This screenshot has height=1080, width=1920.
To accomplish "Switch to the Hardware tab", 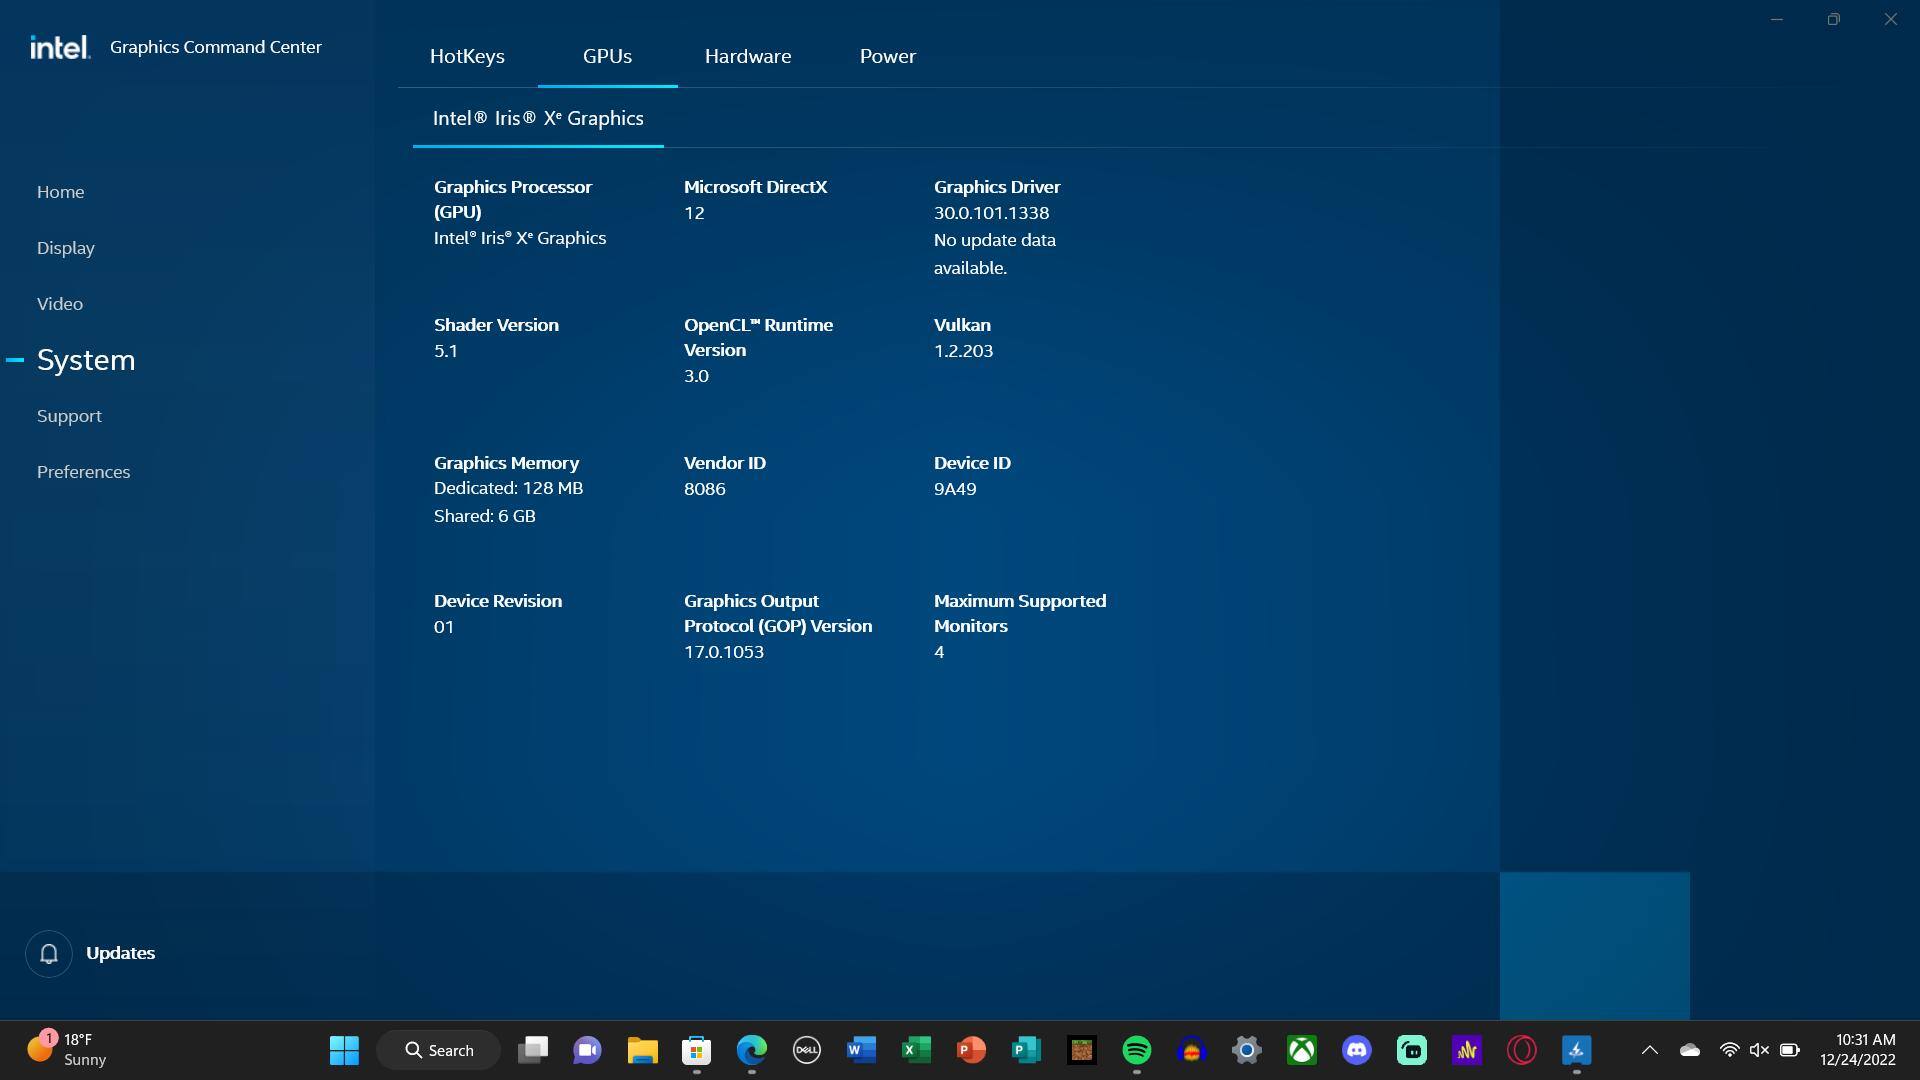I will coord(747,57).
